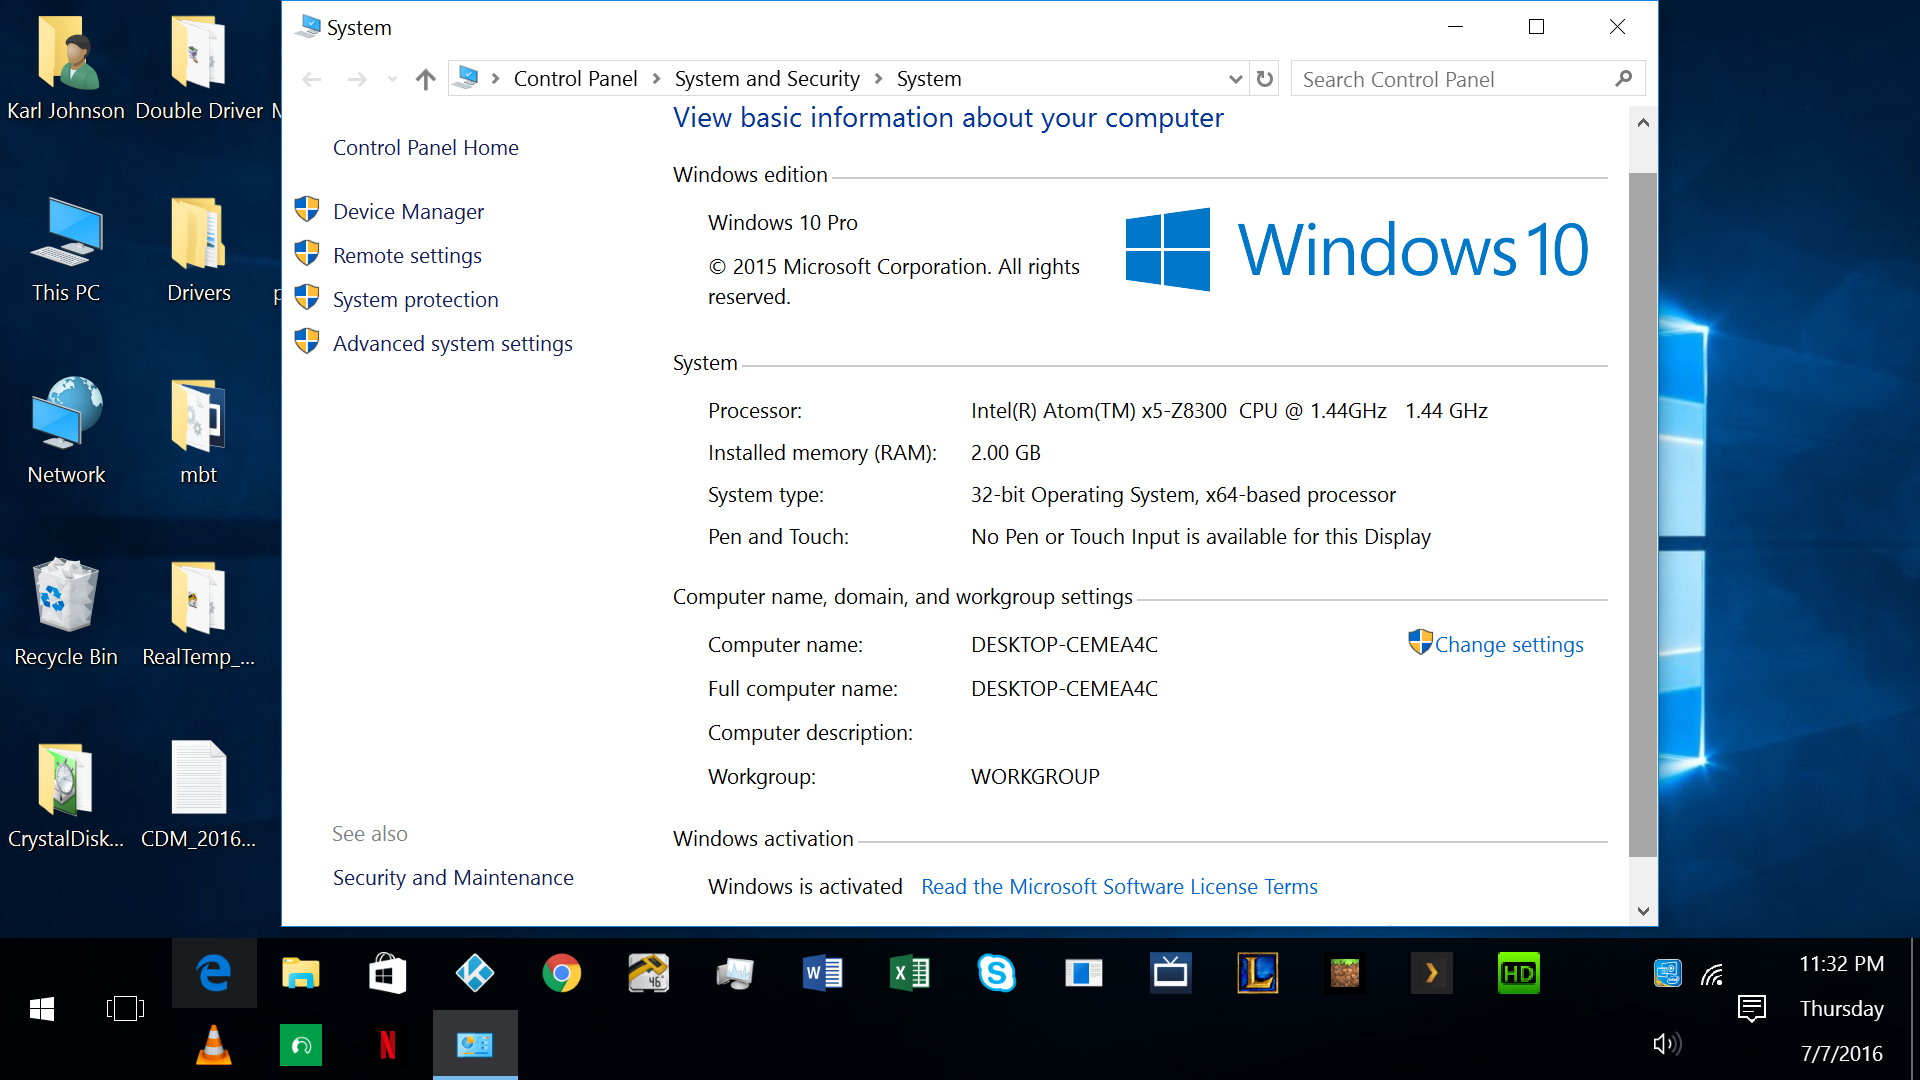Screen dimensions: 1920x1080
Task: Refresh the System control panel page
Action: click(x=1265, y=79)
